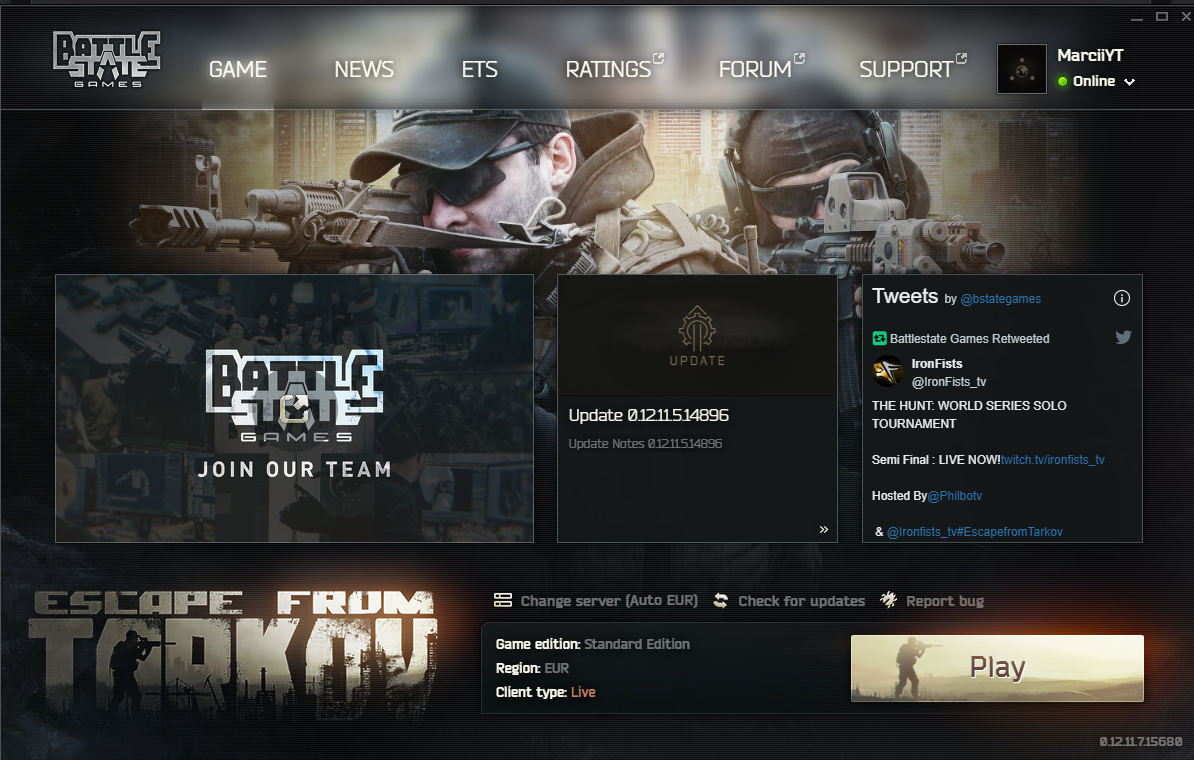This screenshot has height=760, width=1194.
Task: Open the SUPPORT page link
Action: click(913, 68)
